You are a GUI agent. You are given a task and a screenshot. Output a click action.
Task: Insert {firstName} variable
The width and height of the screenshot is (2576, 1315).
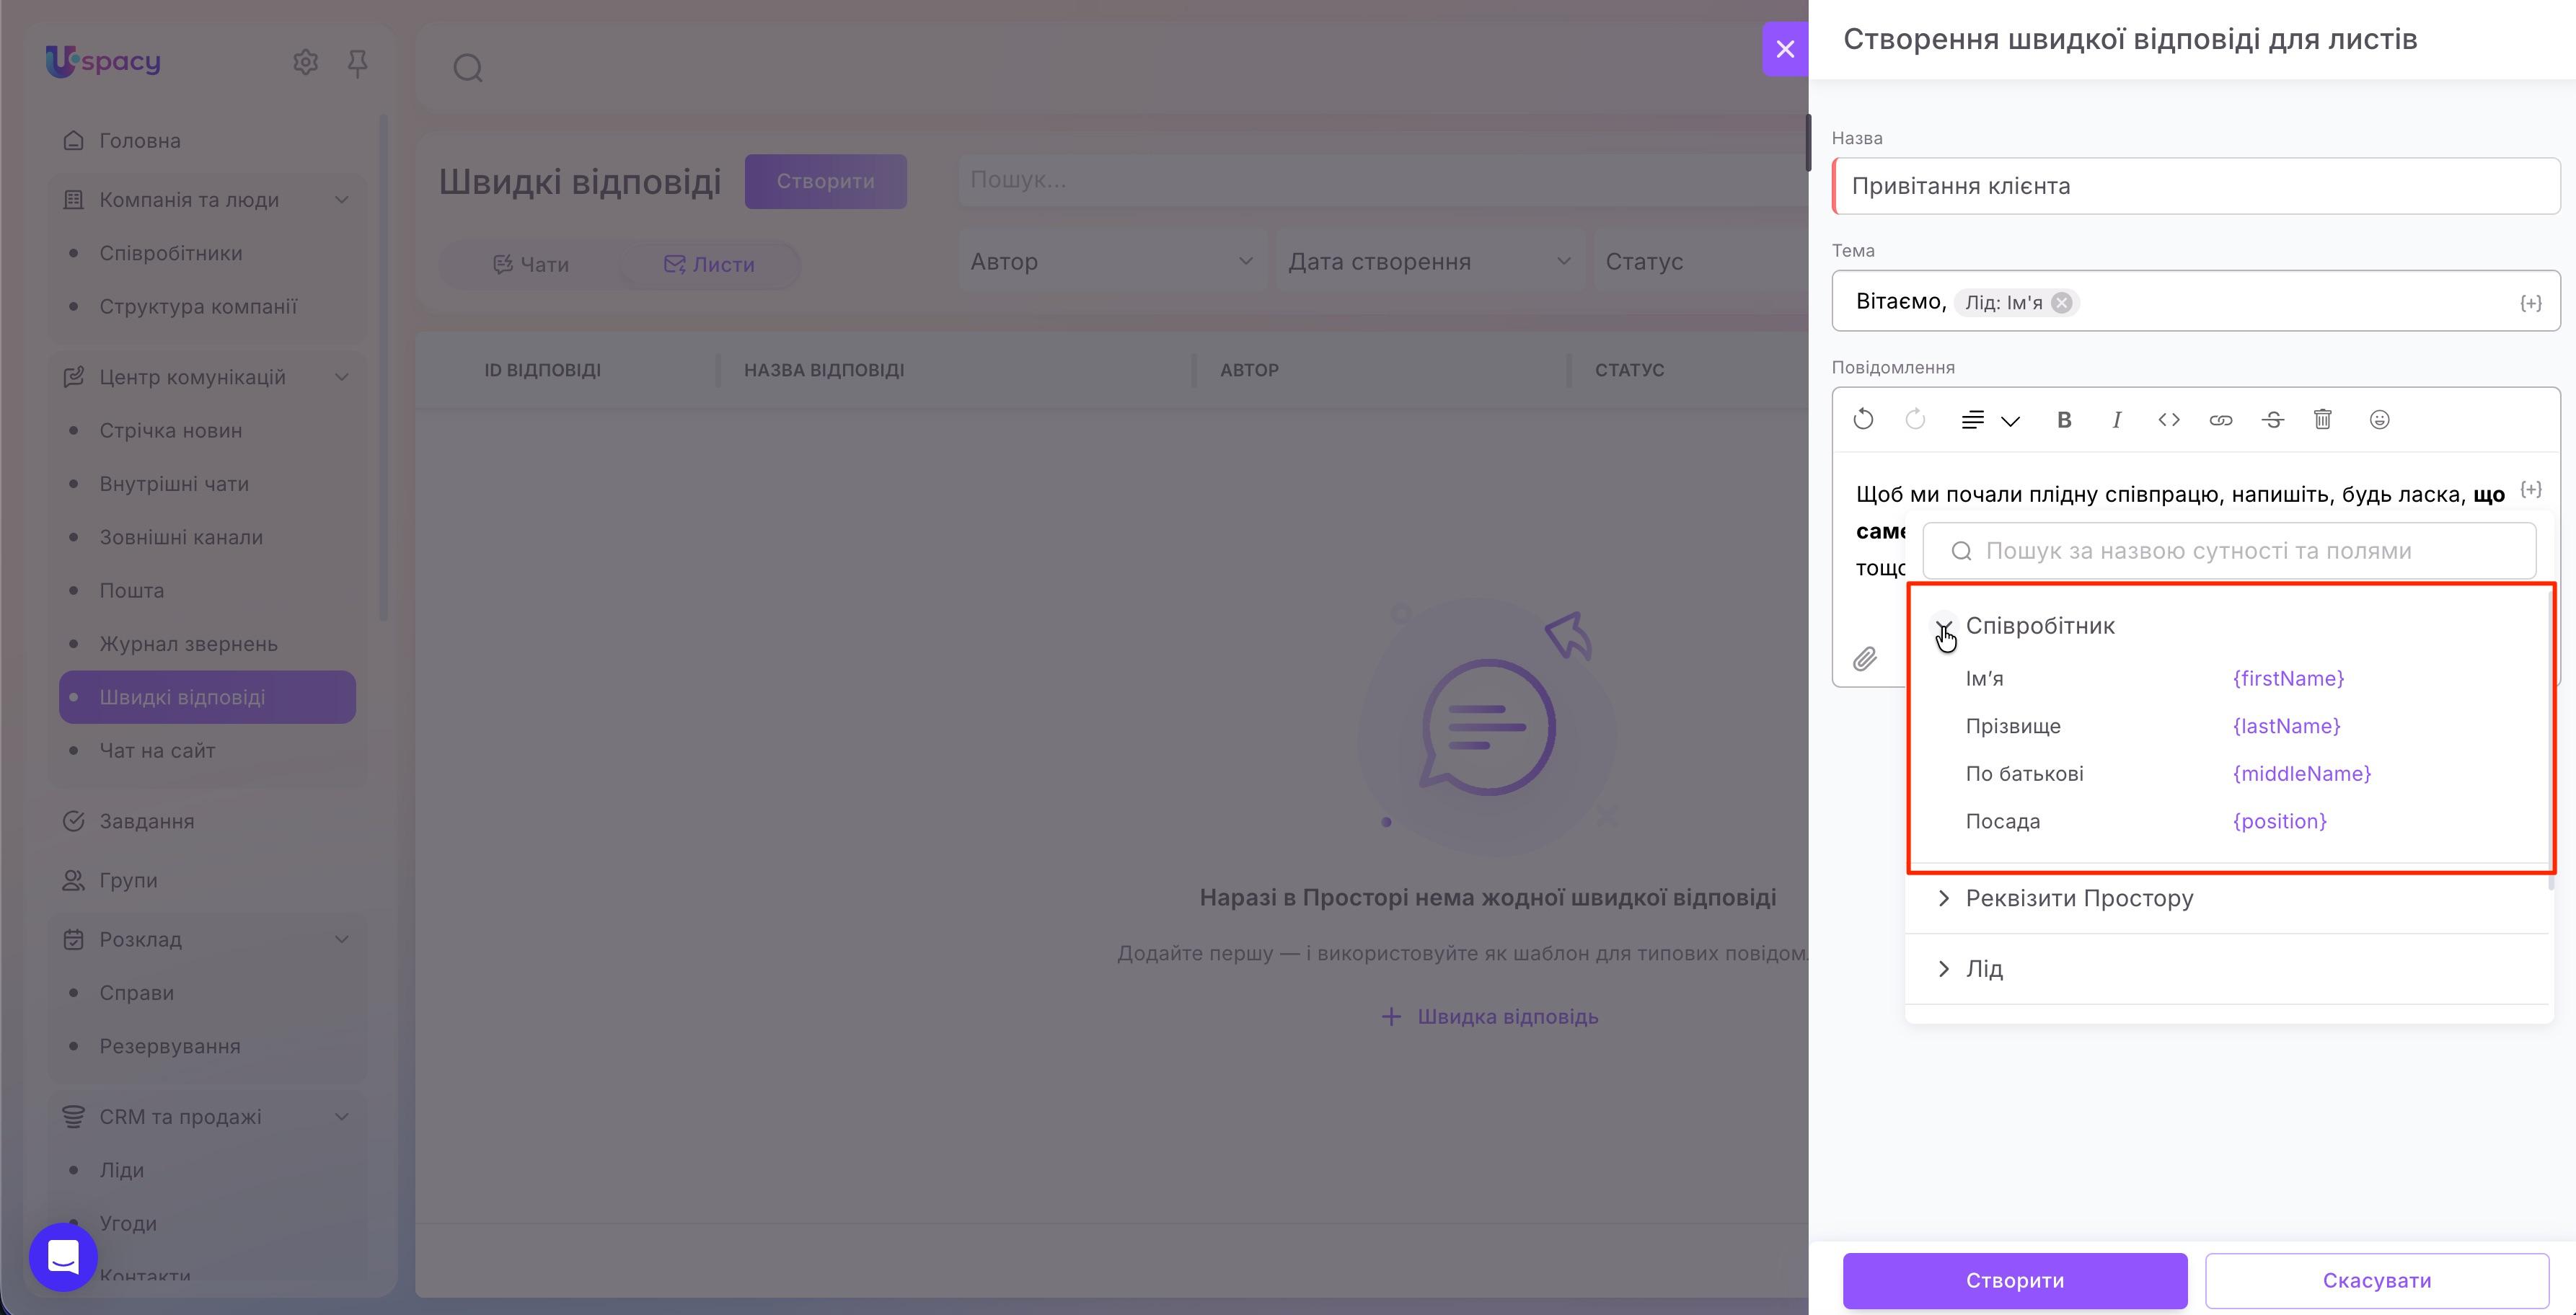2288,679
